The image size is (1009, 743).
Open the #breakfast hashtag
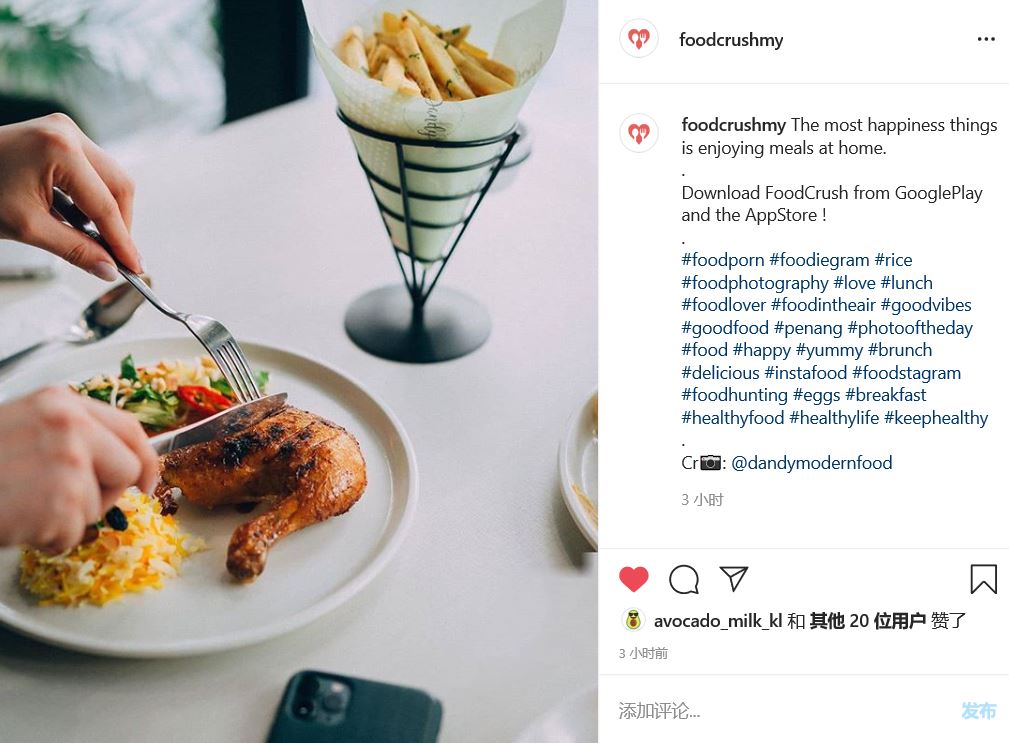pos(885,395)
